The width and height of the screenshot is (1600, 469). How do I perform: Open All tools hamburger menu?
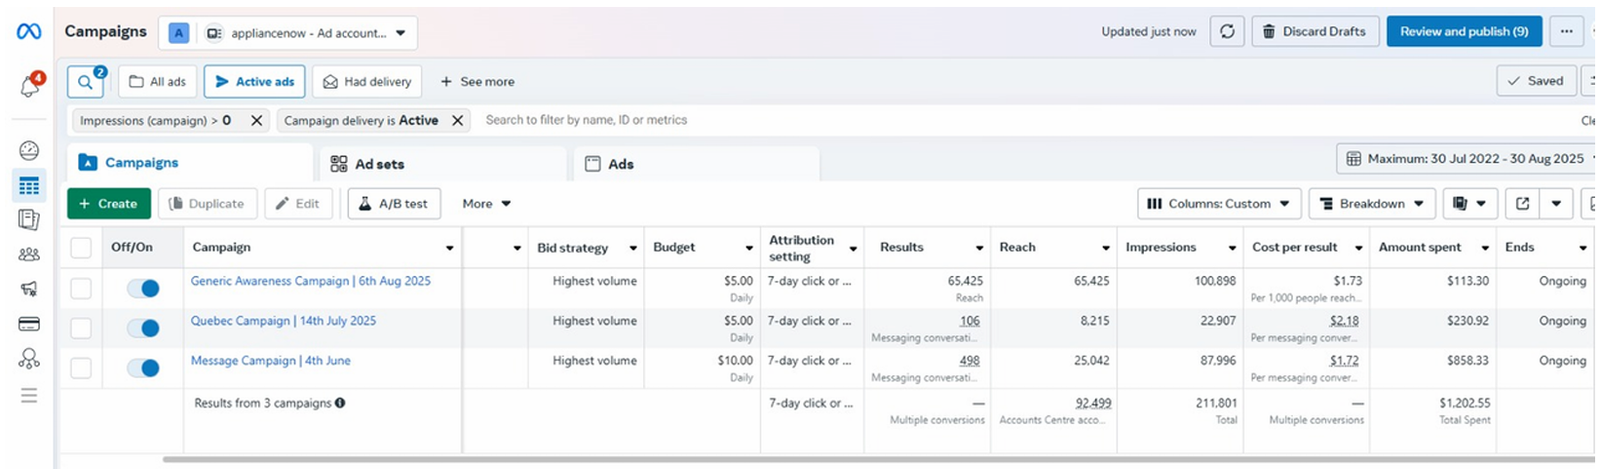coord(29,395)
